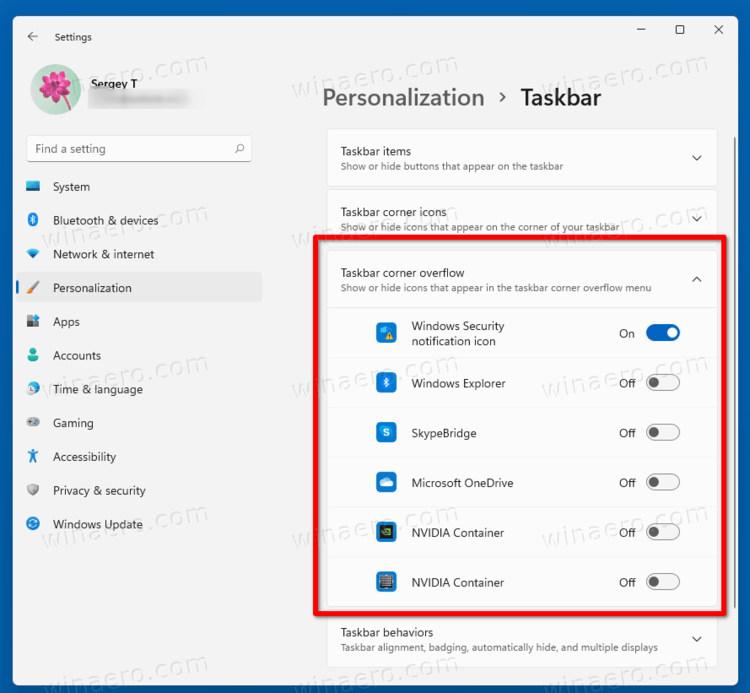Click the vertical scrollbar of settings page

click(735, 373)
